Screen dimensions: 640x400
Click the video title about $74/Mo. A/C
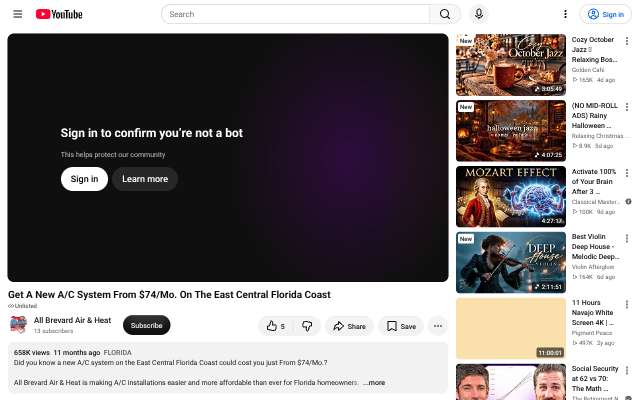169,295
